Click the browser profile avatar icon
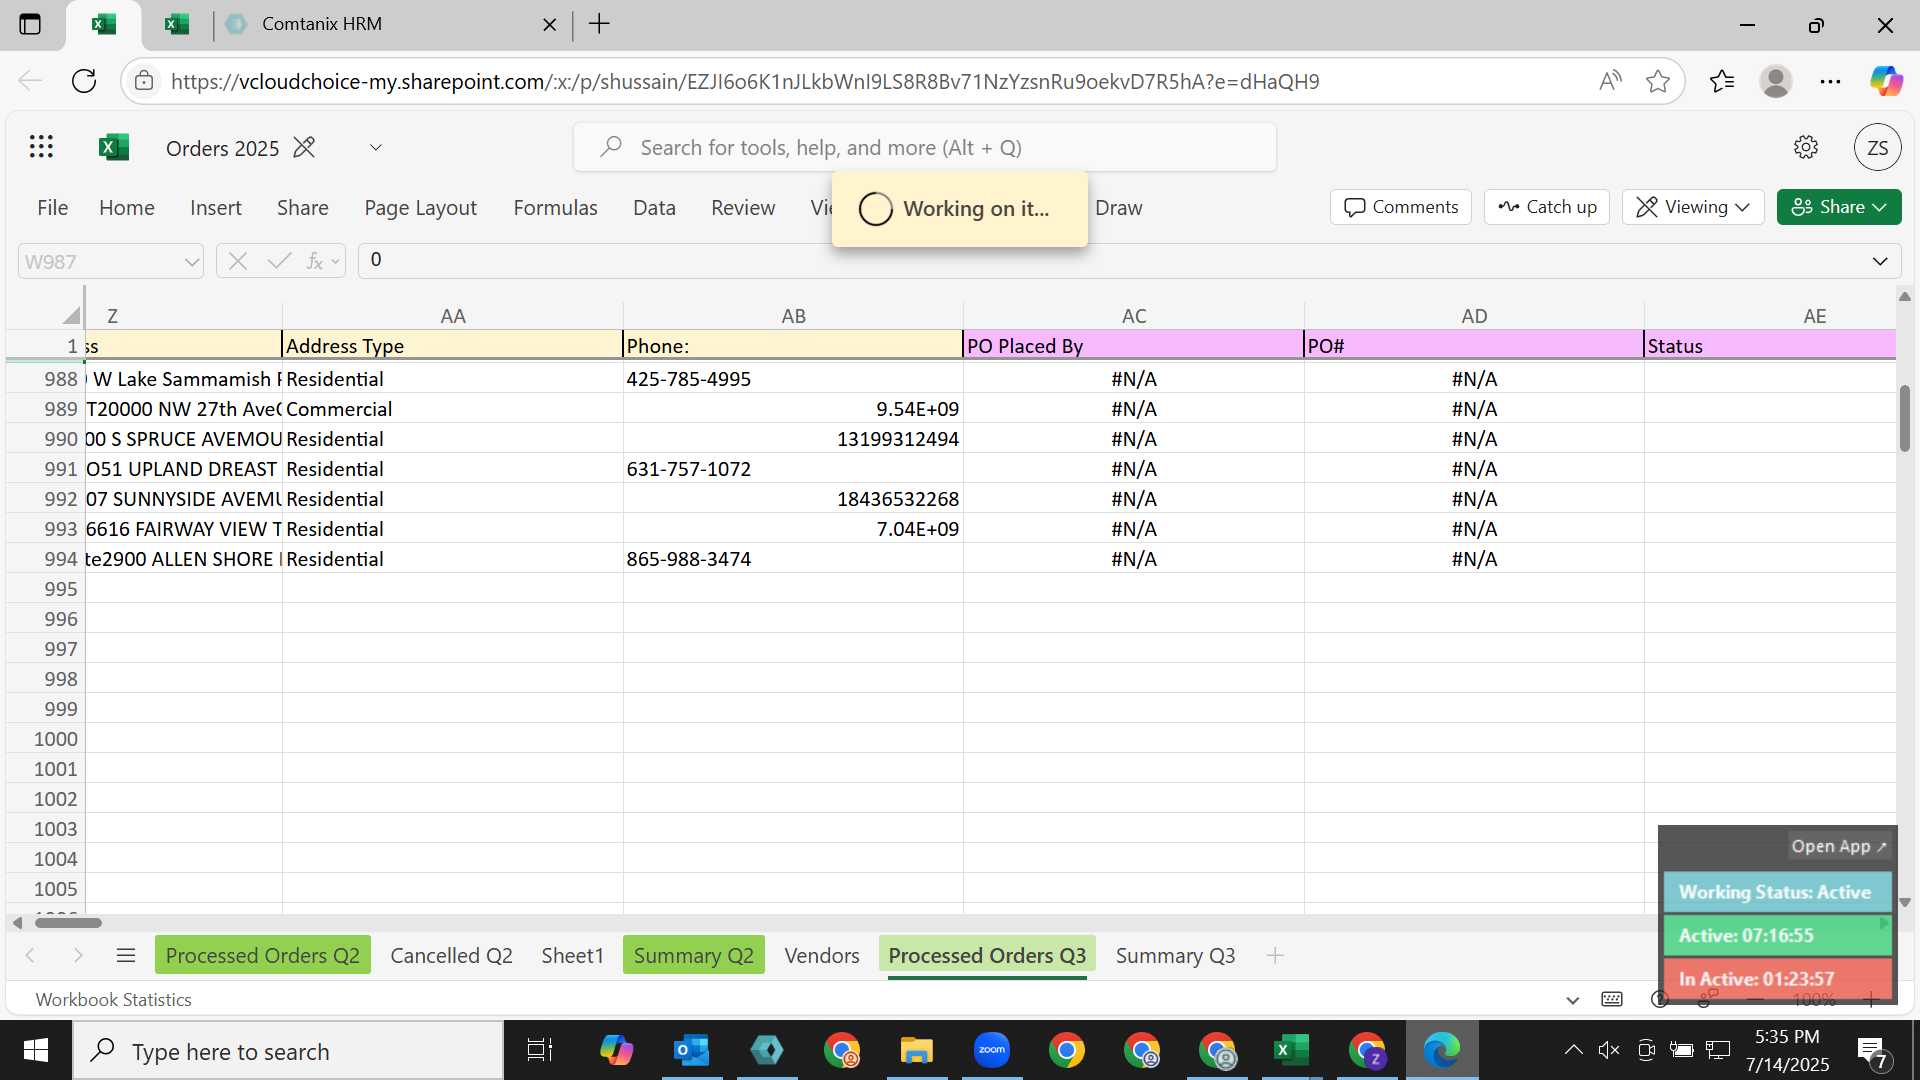 click(1775, 81)
